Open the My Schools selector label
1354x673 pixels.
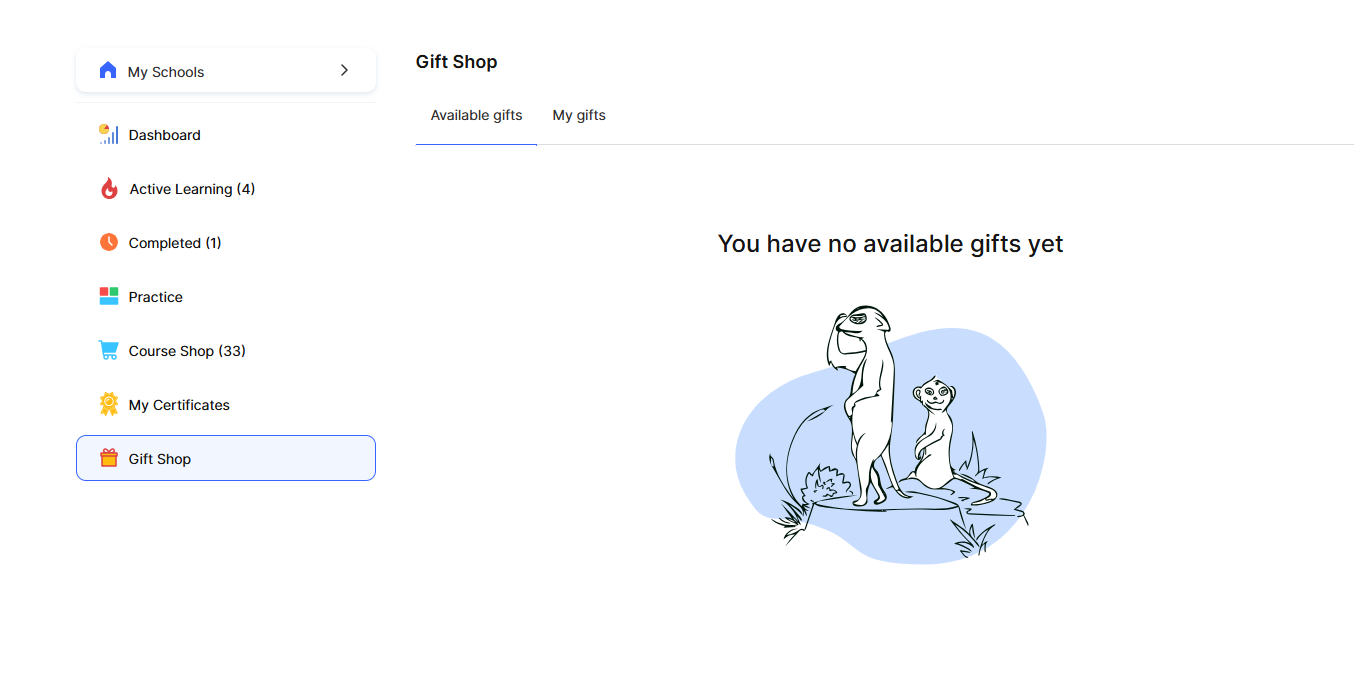tap(166, 72)
